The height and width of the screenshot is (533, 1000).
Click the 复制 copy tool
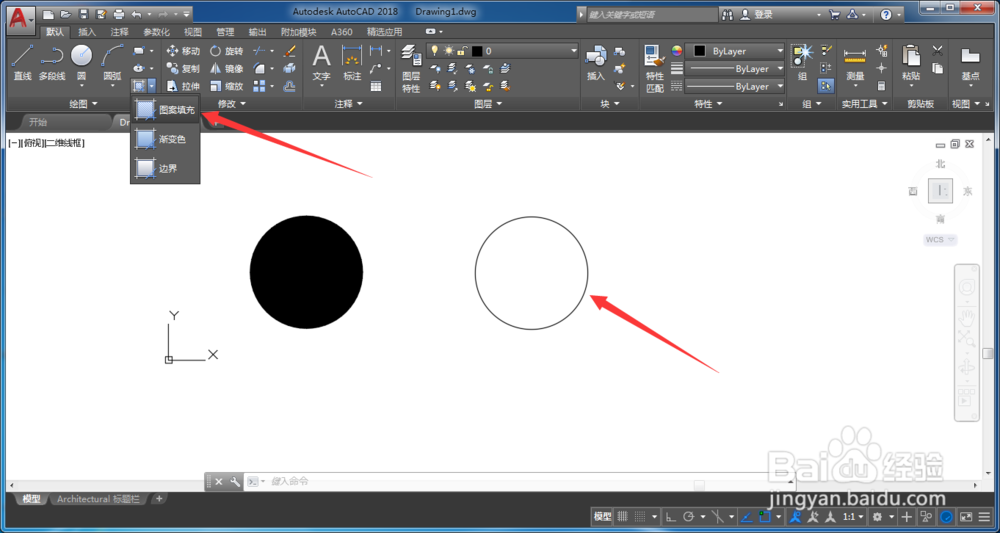click(183, 68)
